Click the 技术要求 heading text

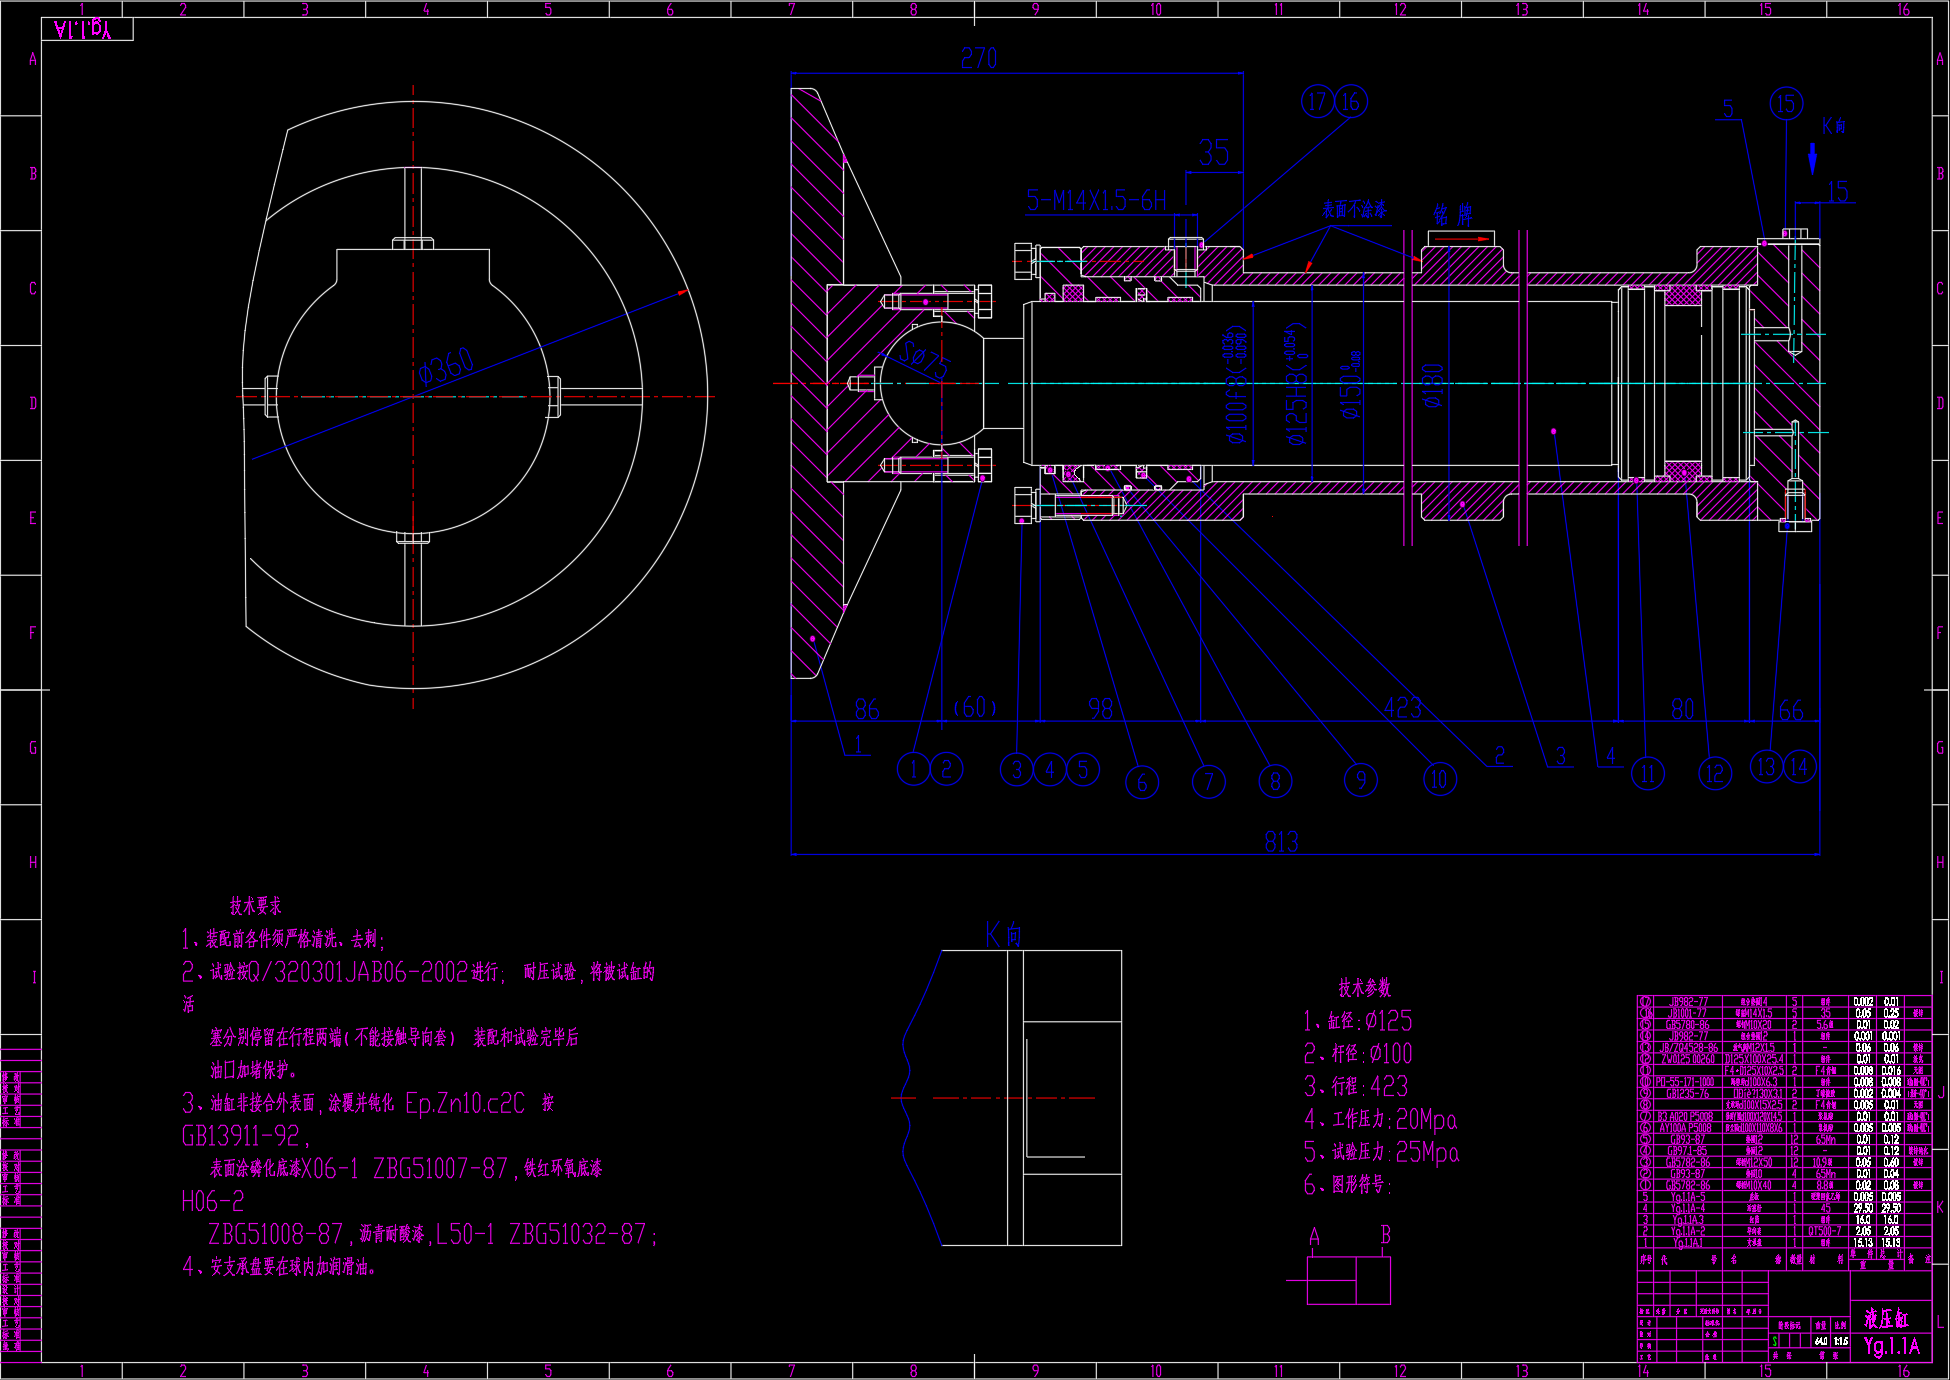click(255, 906)
